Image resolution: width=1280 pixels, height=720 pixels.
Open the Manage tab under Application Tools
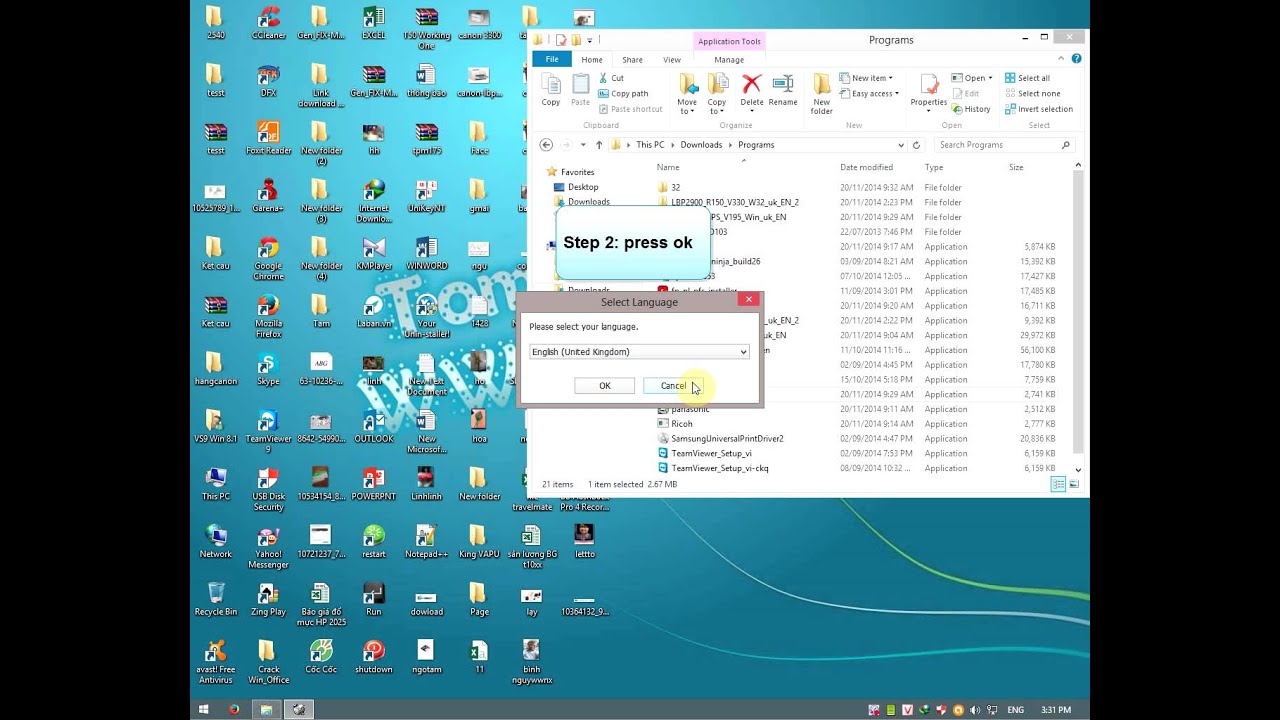729,60
